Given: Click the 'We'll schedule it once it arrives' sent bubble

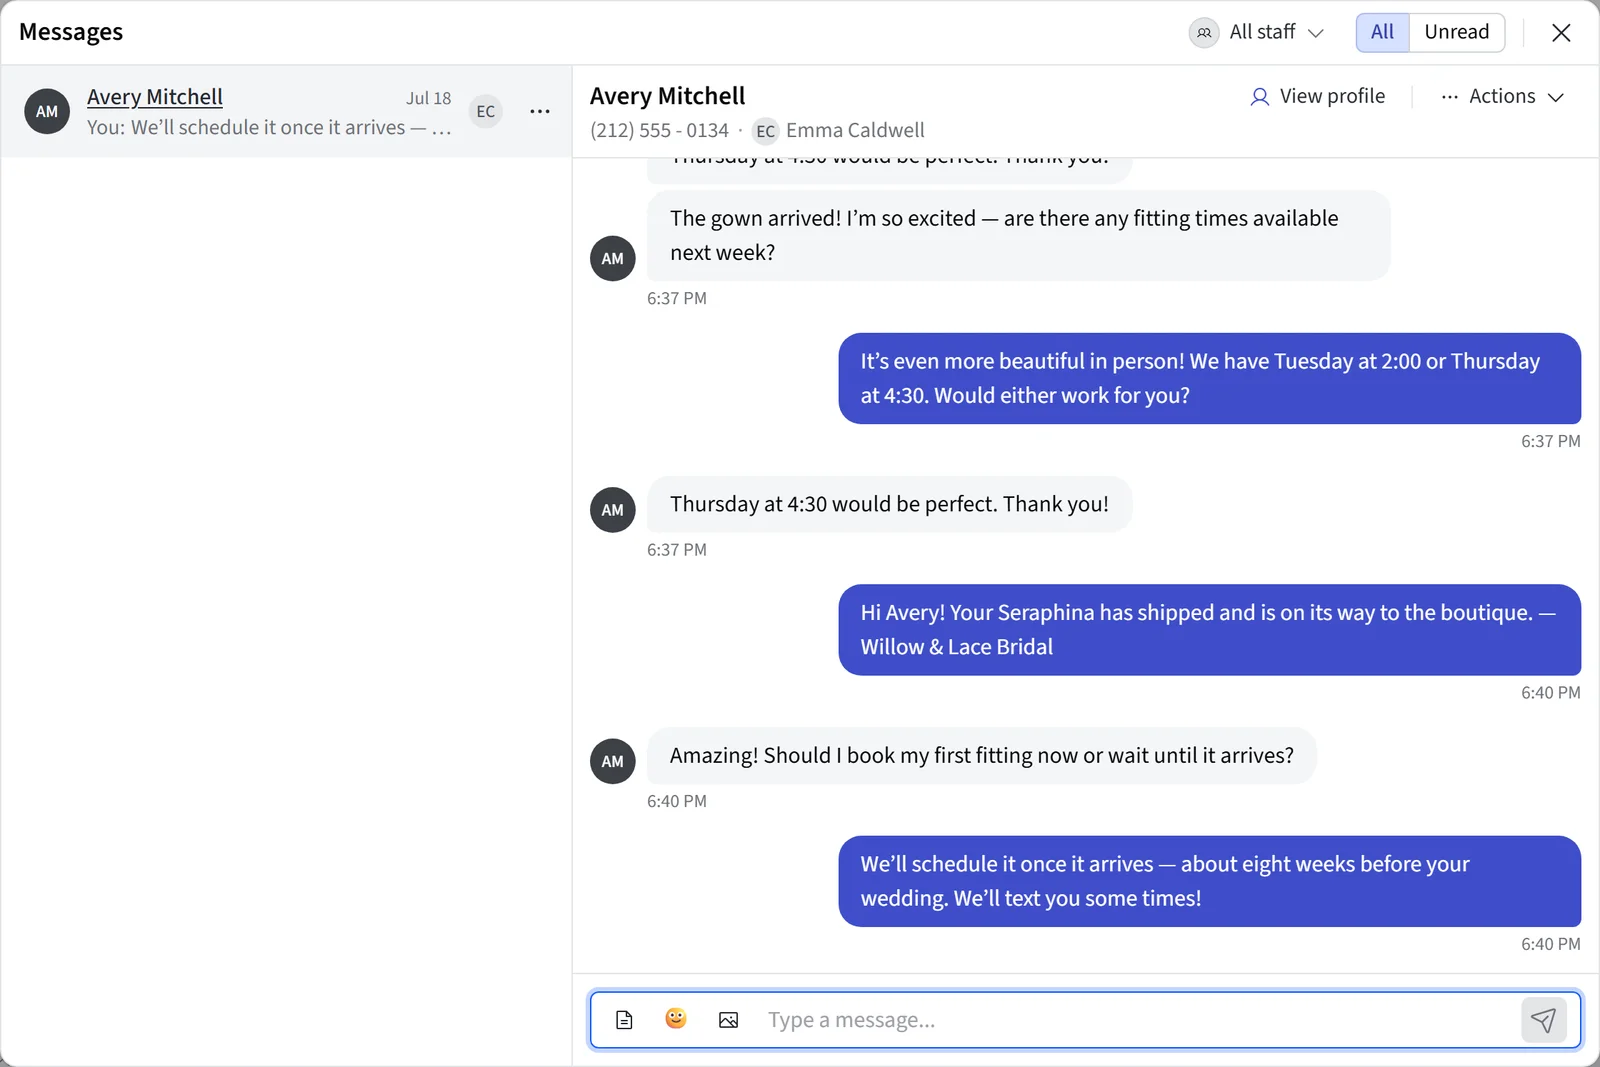Looking at the screenshot, I should coord(1209,881).
